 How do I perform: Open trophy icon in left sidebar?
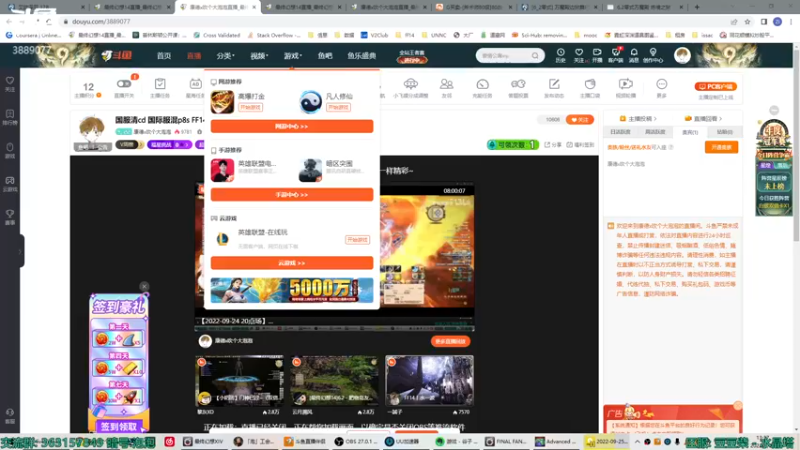pyautogui.click(x=10, y=217)
